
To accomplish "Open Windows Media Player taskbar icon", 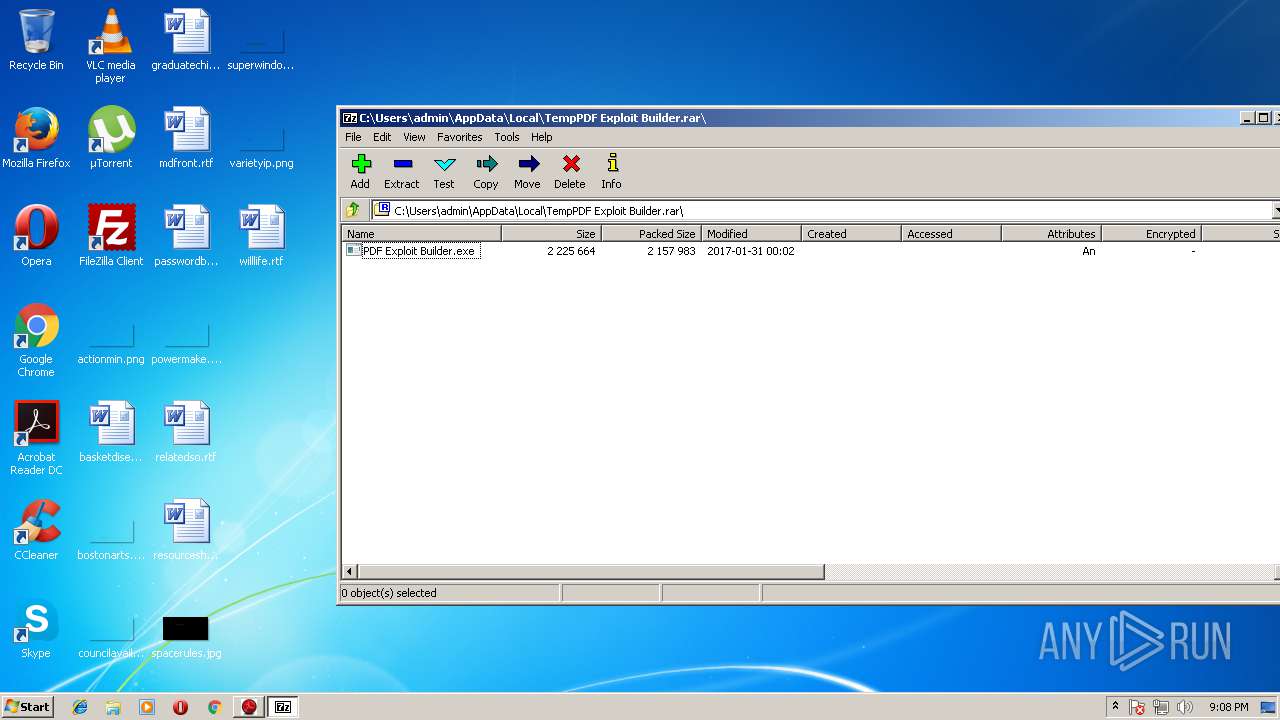I will (147, 707).
